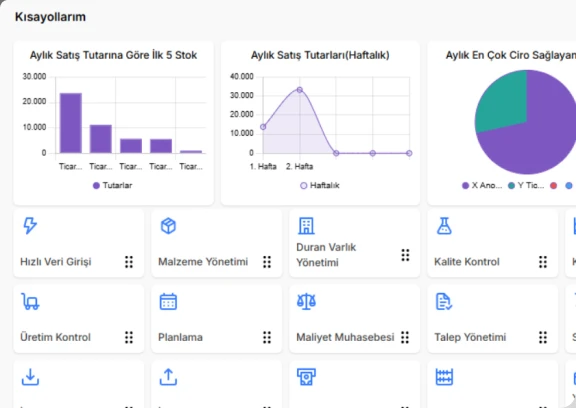Select the Maliyet Muhasebesi scales icon
This screenshot has width=576, height=408.
point(306,302)
